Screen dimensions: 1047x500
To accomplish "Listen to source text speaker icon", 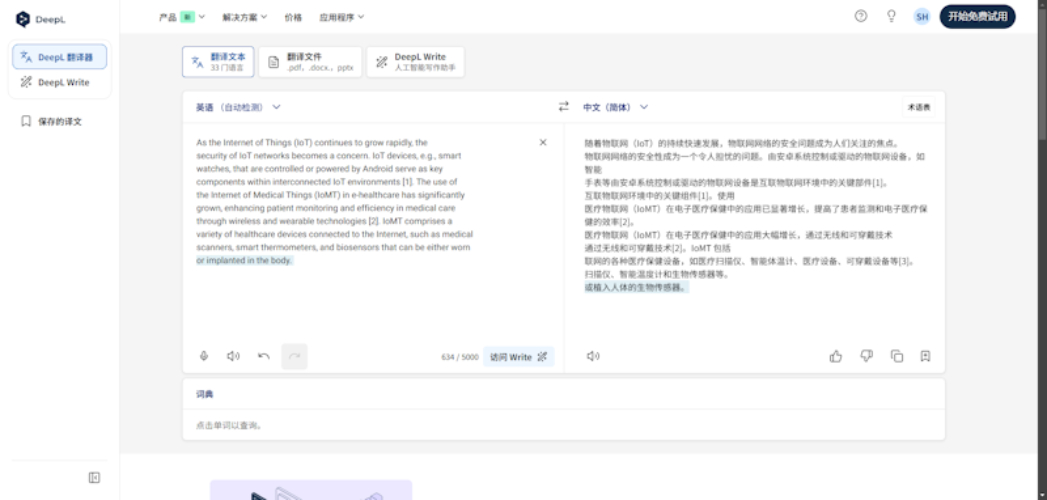I will point(233,356).
